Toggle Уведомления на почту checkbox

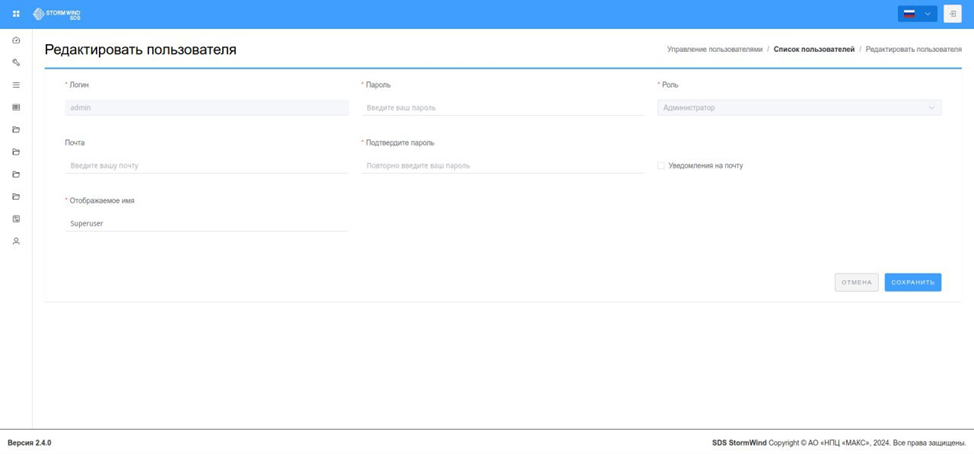click(661, 166)
